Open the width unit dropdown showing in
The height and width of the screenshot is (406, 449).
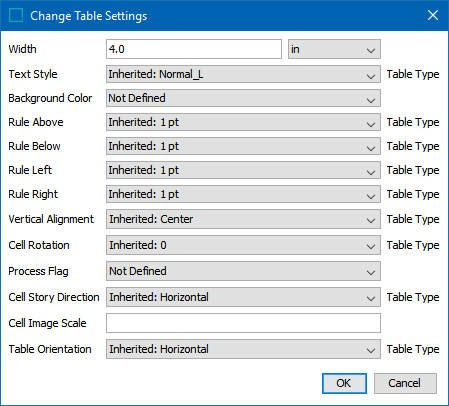click(x=334, y=49)
